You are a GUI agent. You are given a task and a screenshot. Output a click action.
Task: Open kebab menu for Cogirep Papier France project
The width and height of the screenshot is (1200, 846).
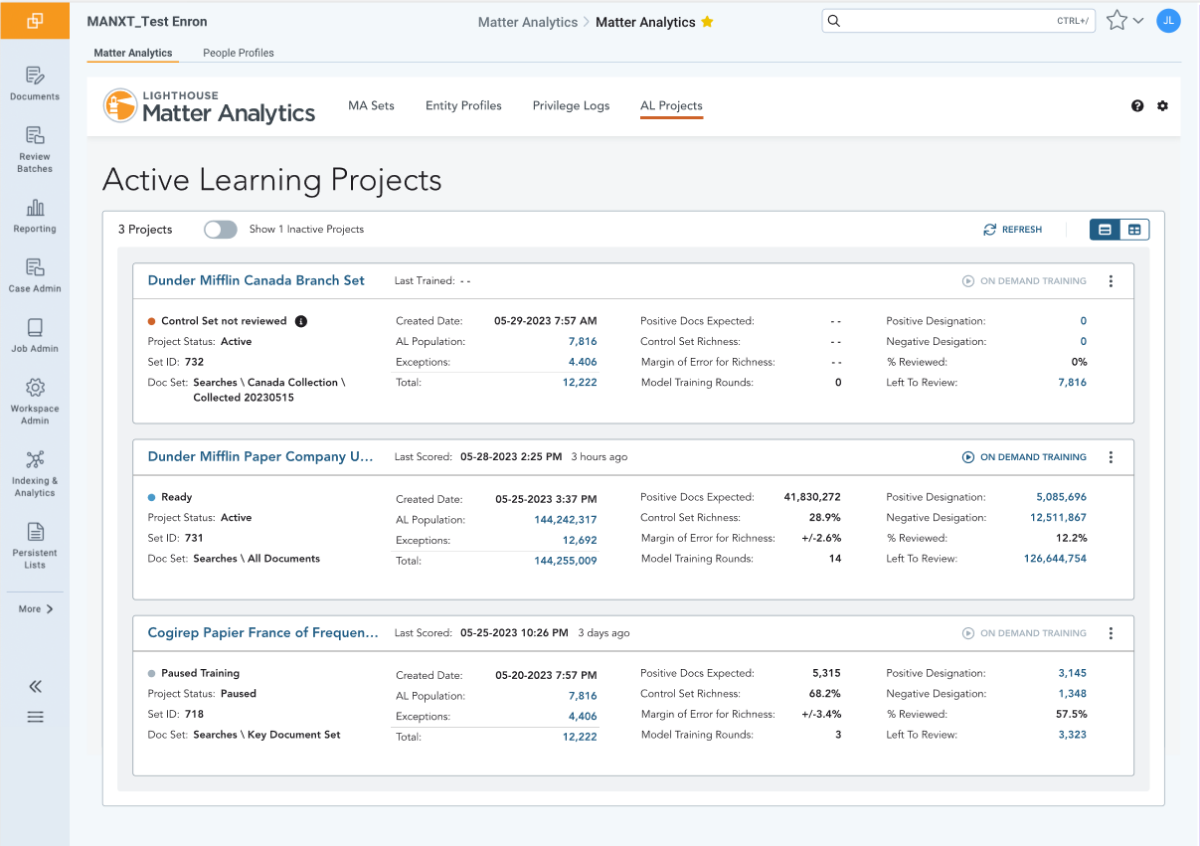1110,633
